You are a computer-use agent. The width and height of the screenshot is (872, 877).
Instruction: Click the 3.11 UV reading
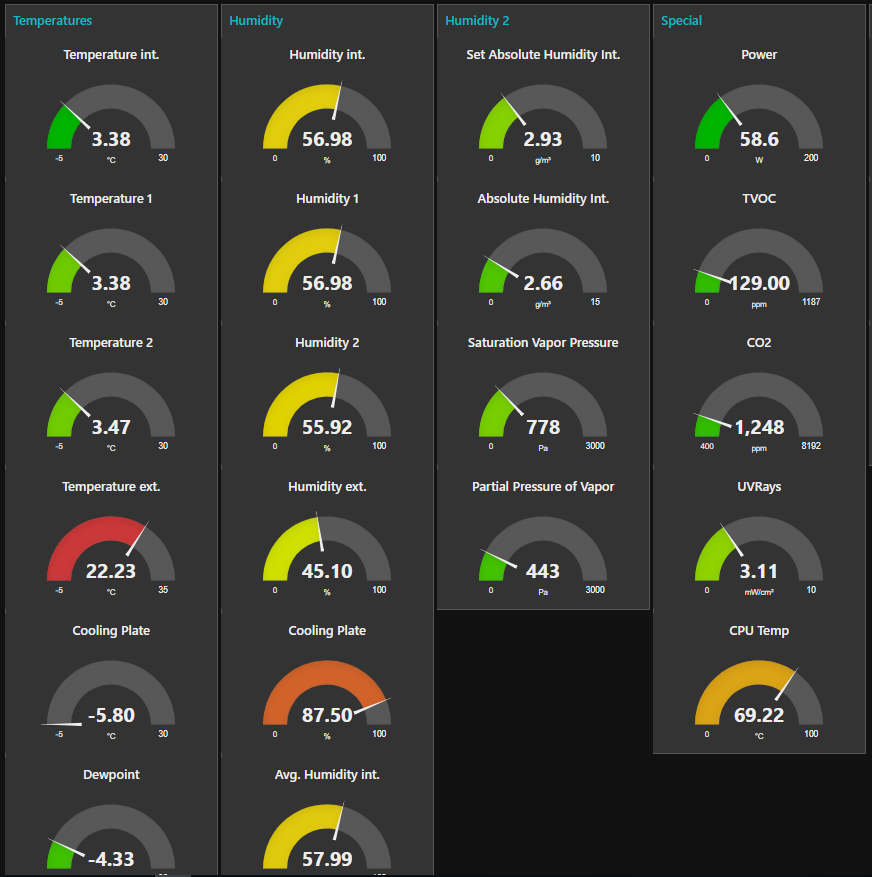tap(759, 571)
